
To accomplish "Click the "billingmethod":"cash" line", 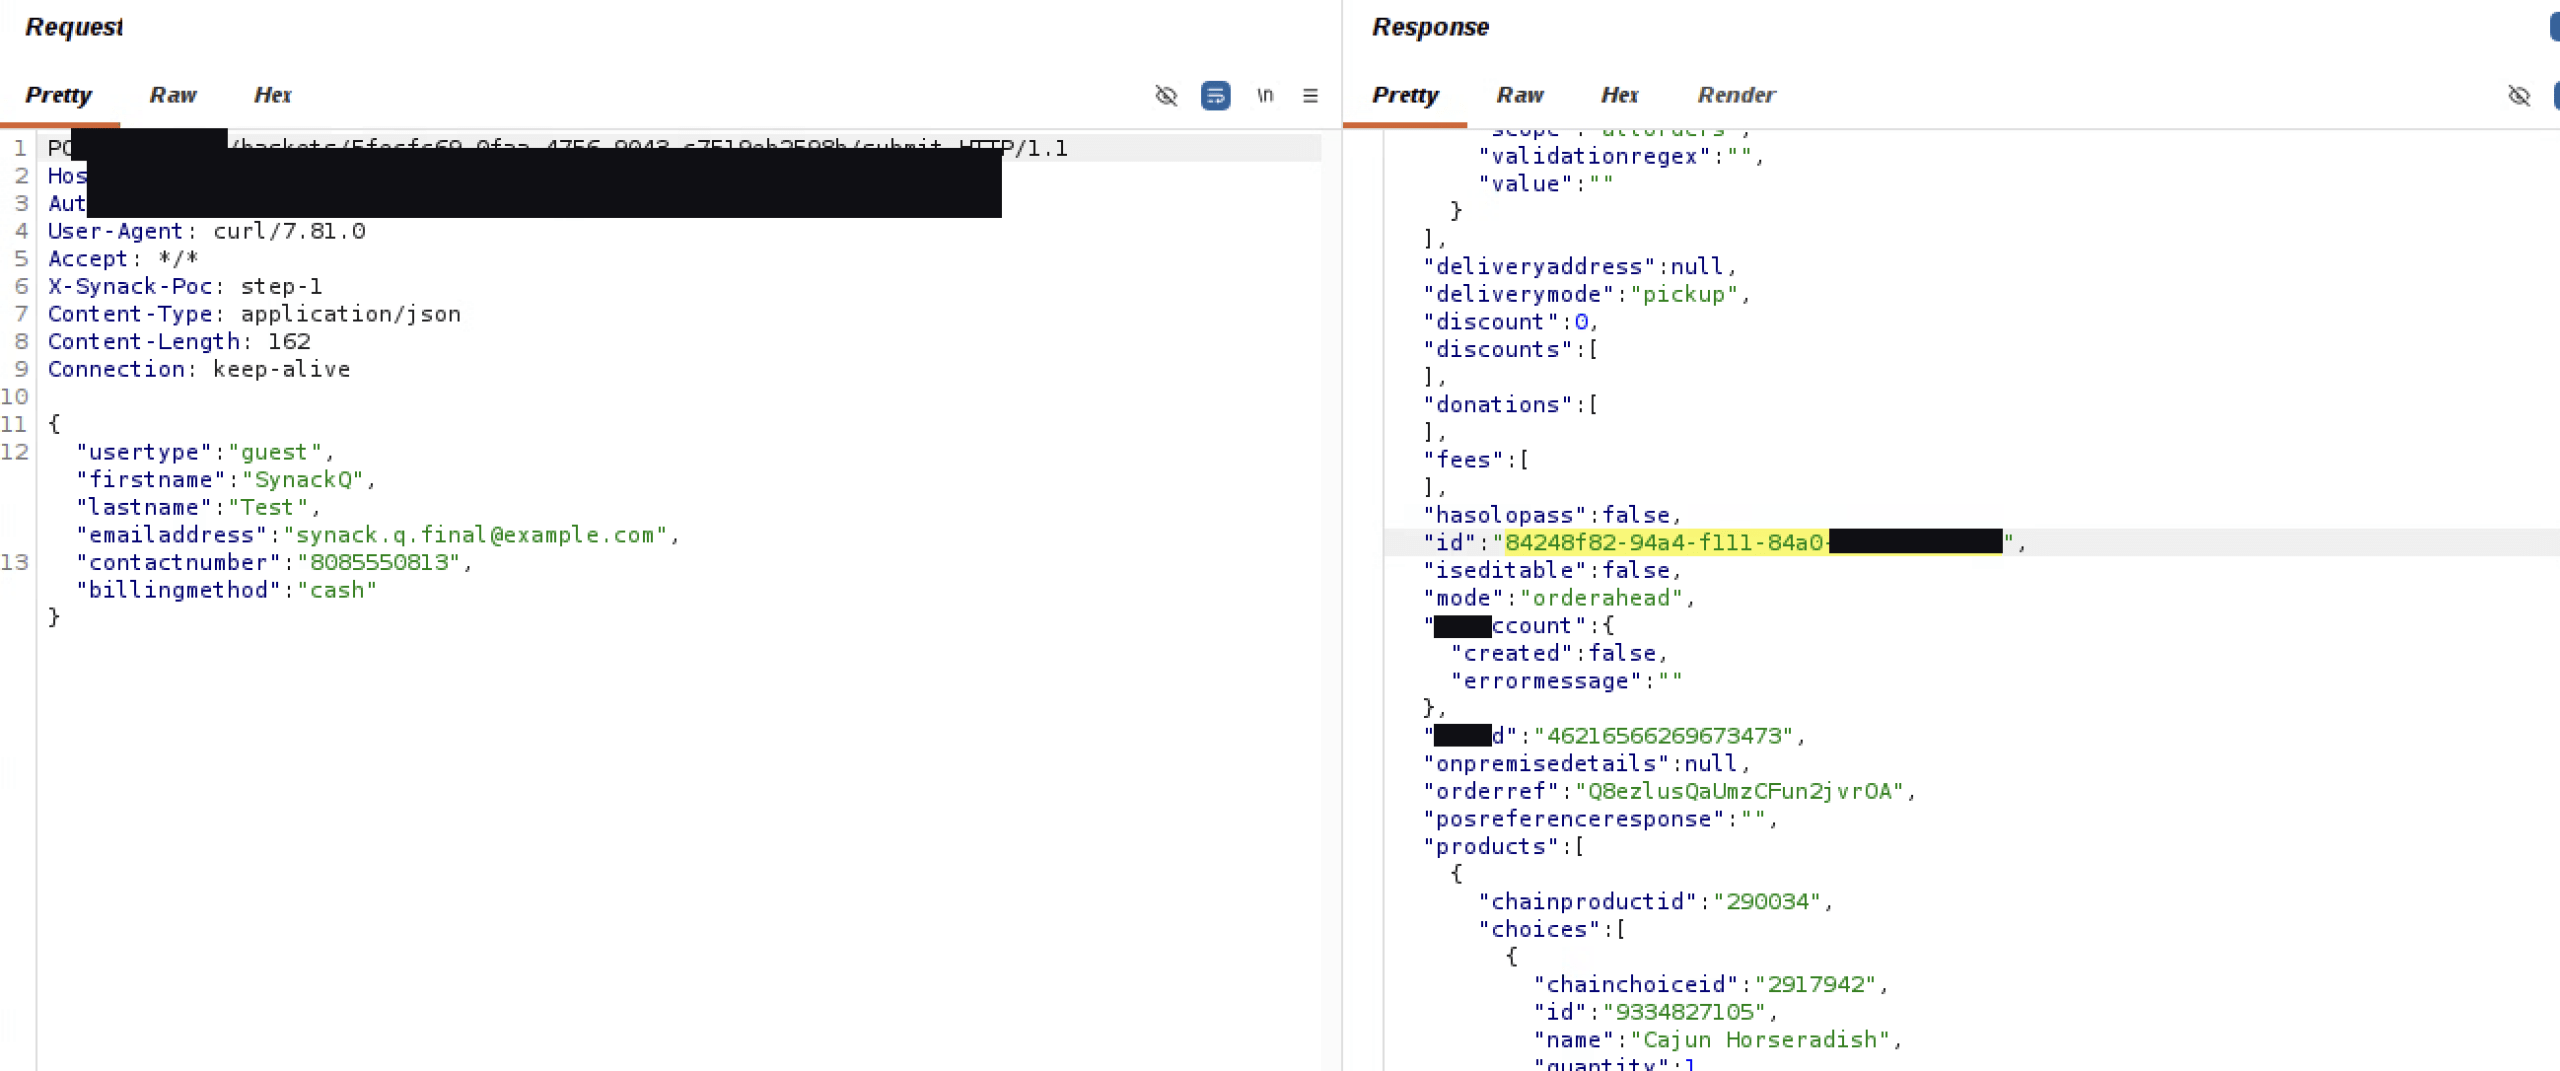I will pyautogui.click(x=227, y=590).
